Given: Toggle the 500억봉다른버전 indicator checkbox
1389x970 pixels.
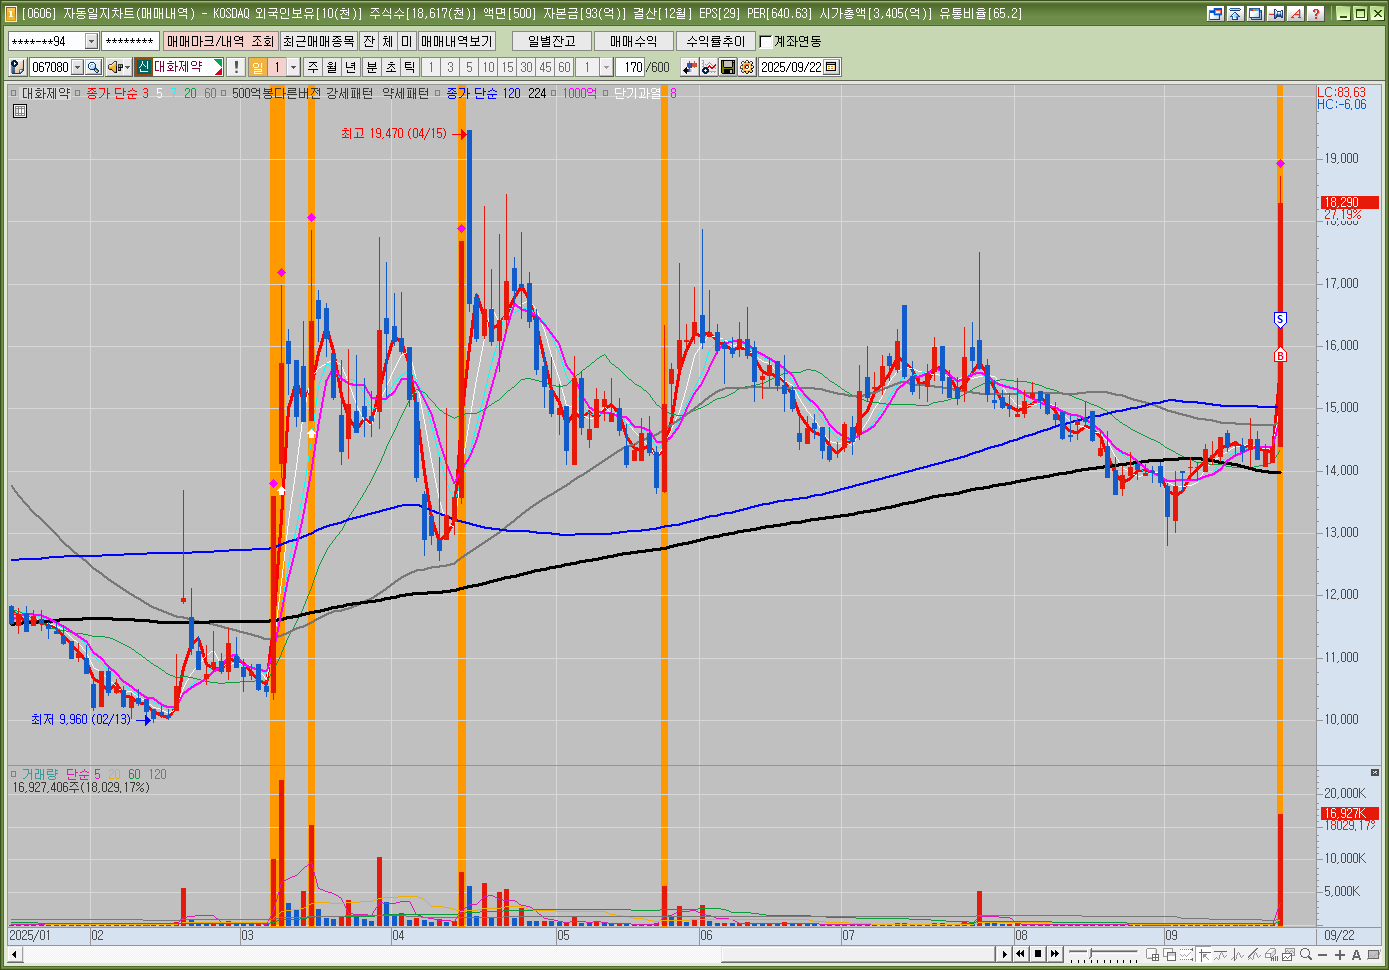Looking at the screenshot, I should click(x=224, y=93).
